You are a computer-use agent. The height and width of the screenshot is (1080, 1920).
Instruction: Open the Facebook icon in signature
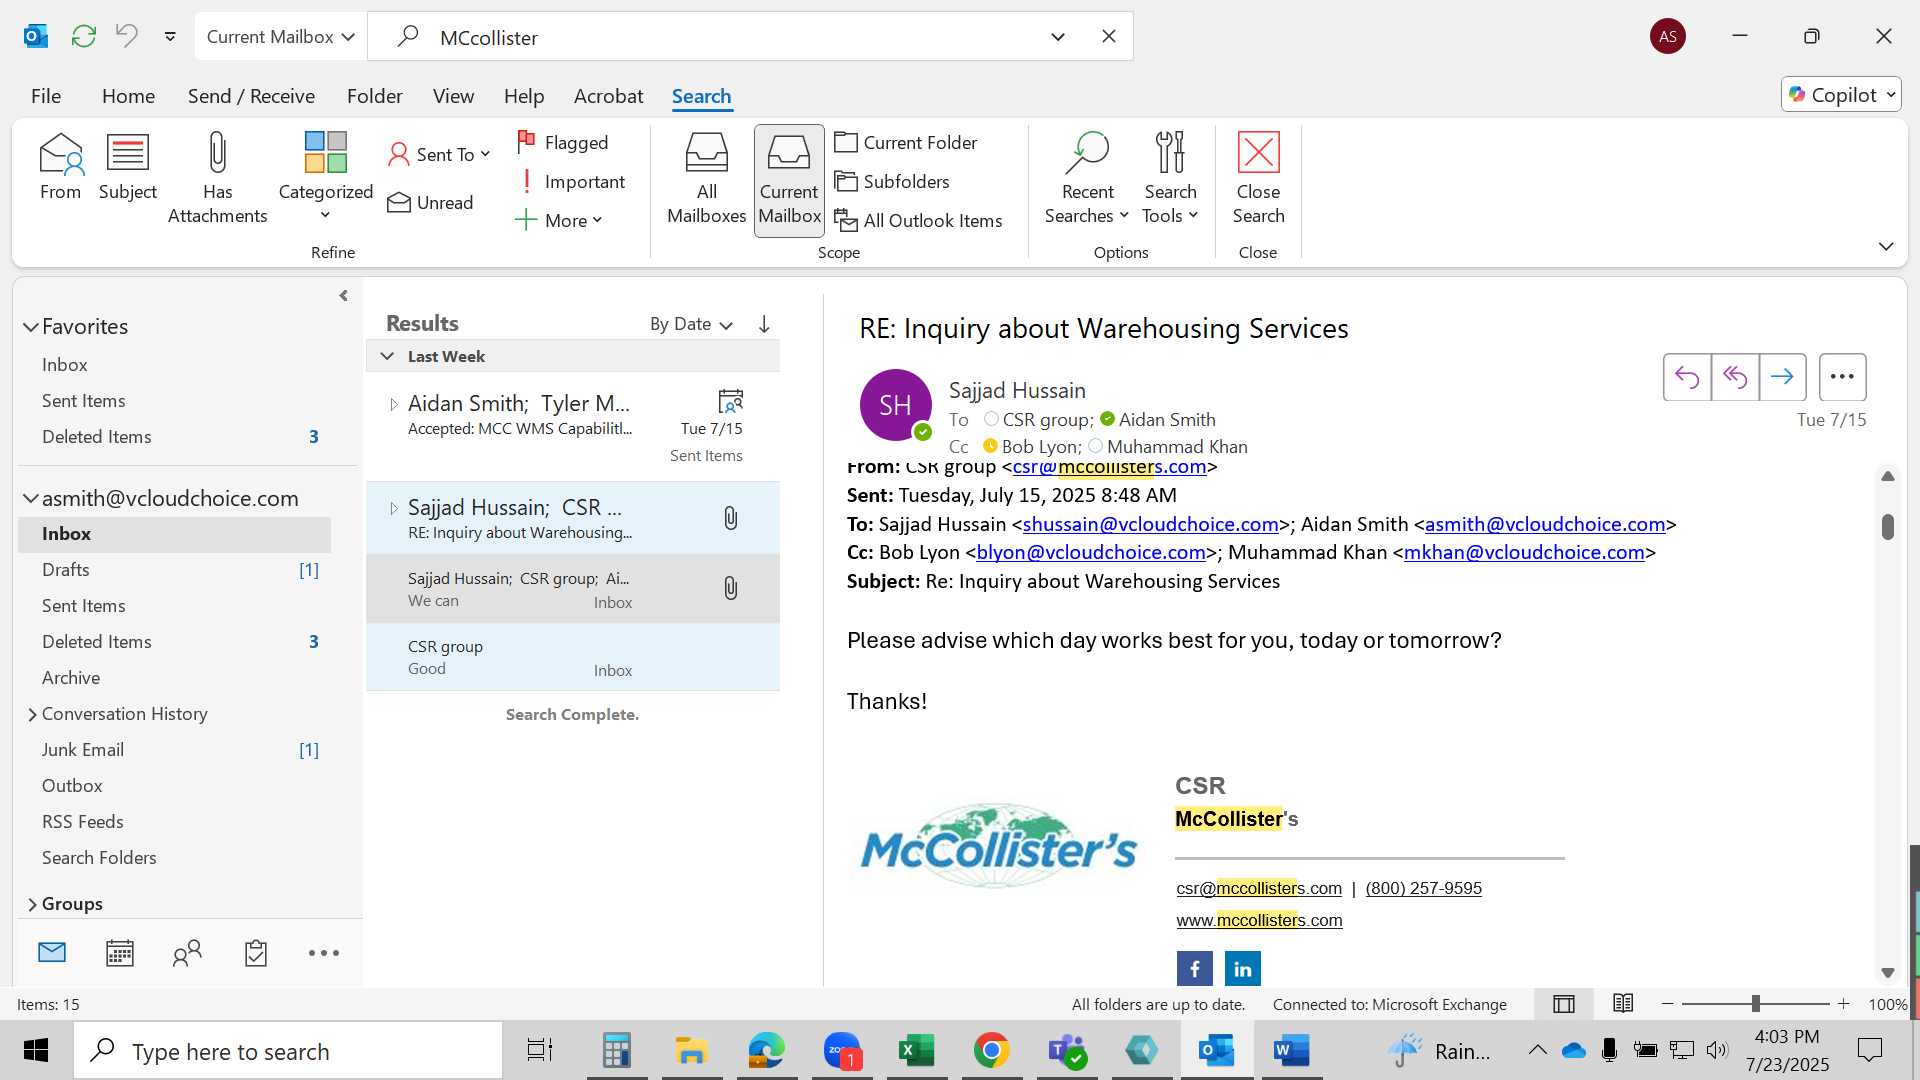1194,969
